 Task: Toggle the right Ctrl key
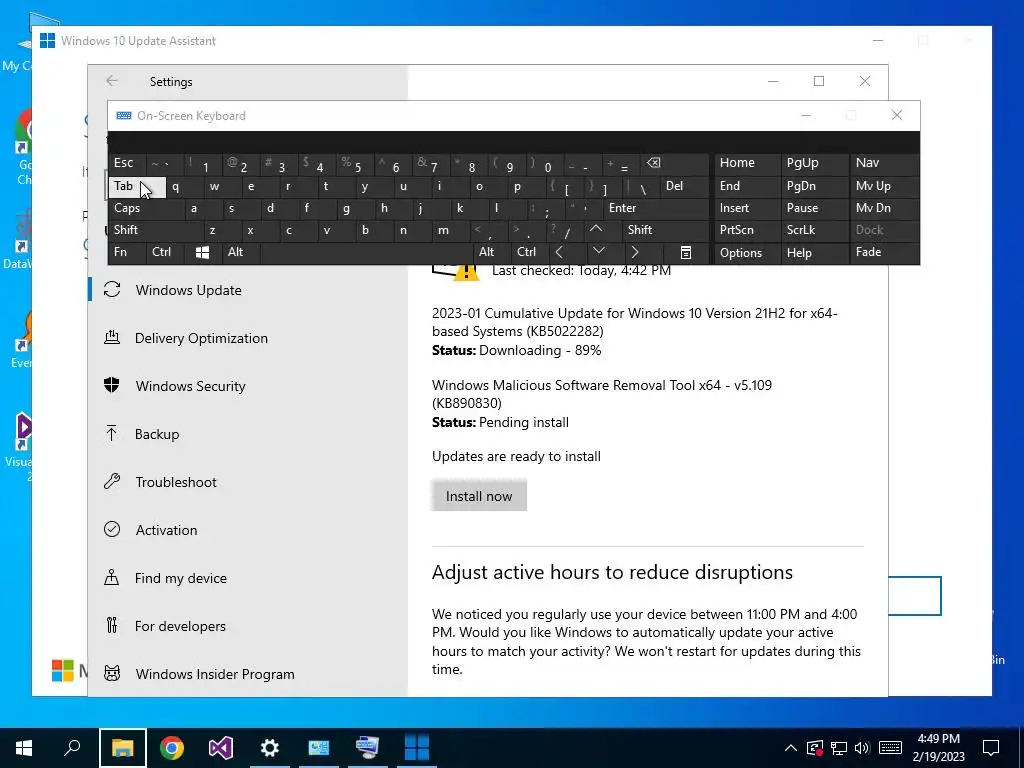(x=530, y=253)
